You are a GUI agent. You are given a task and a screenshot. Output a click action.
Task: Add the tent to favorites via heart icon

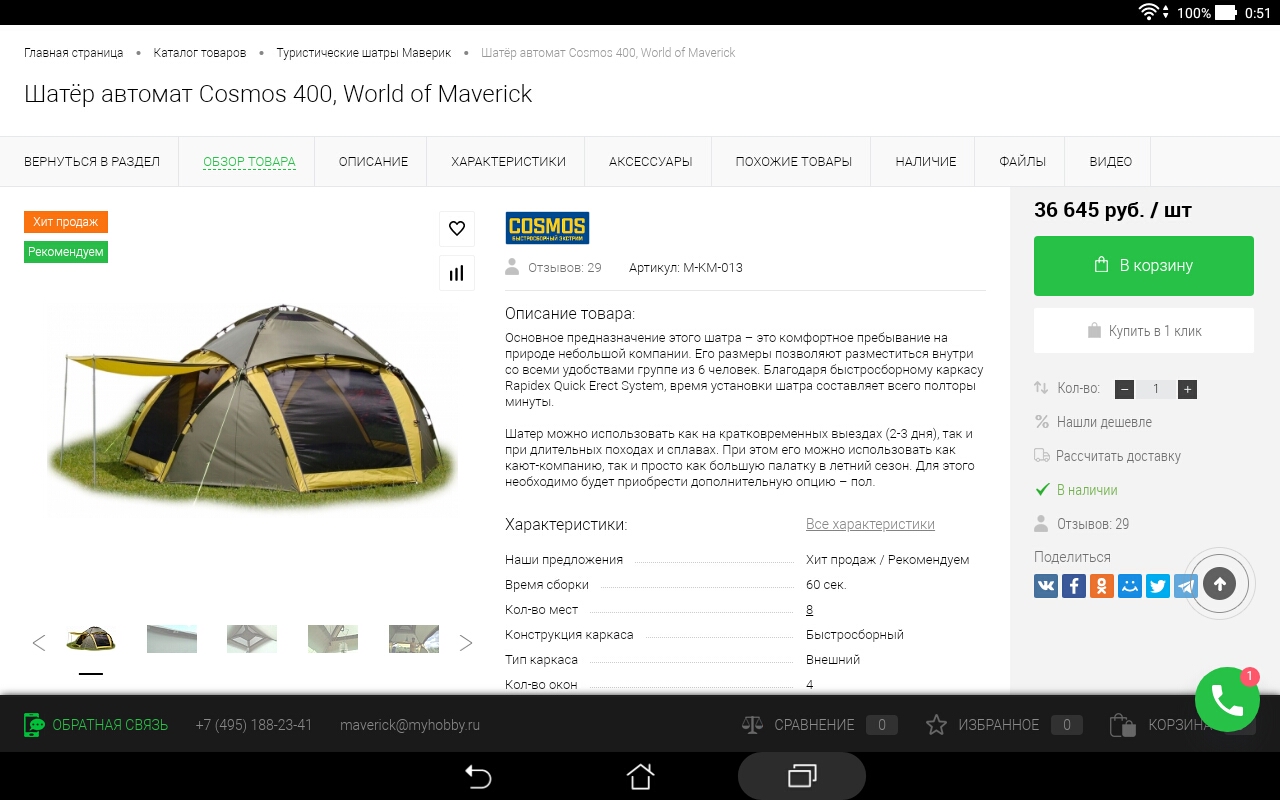[457, 228]
